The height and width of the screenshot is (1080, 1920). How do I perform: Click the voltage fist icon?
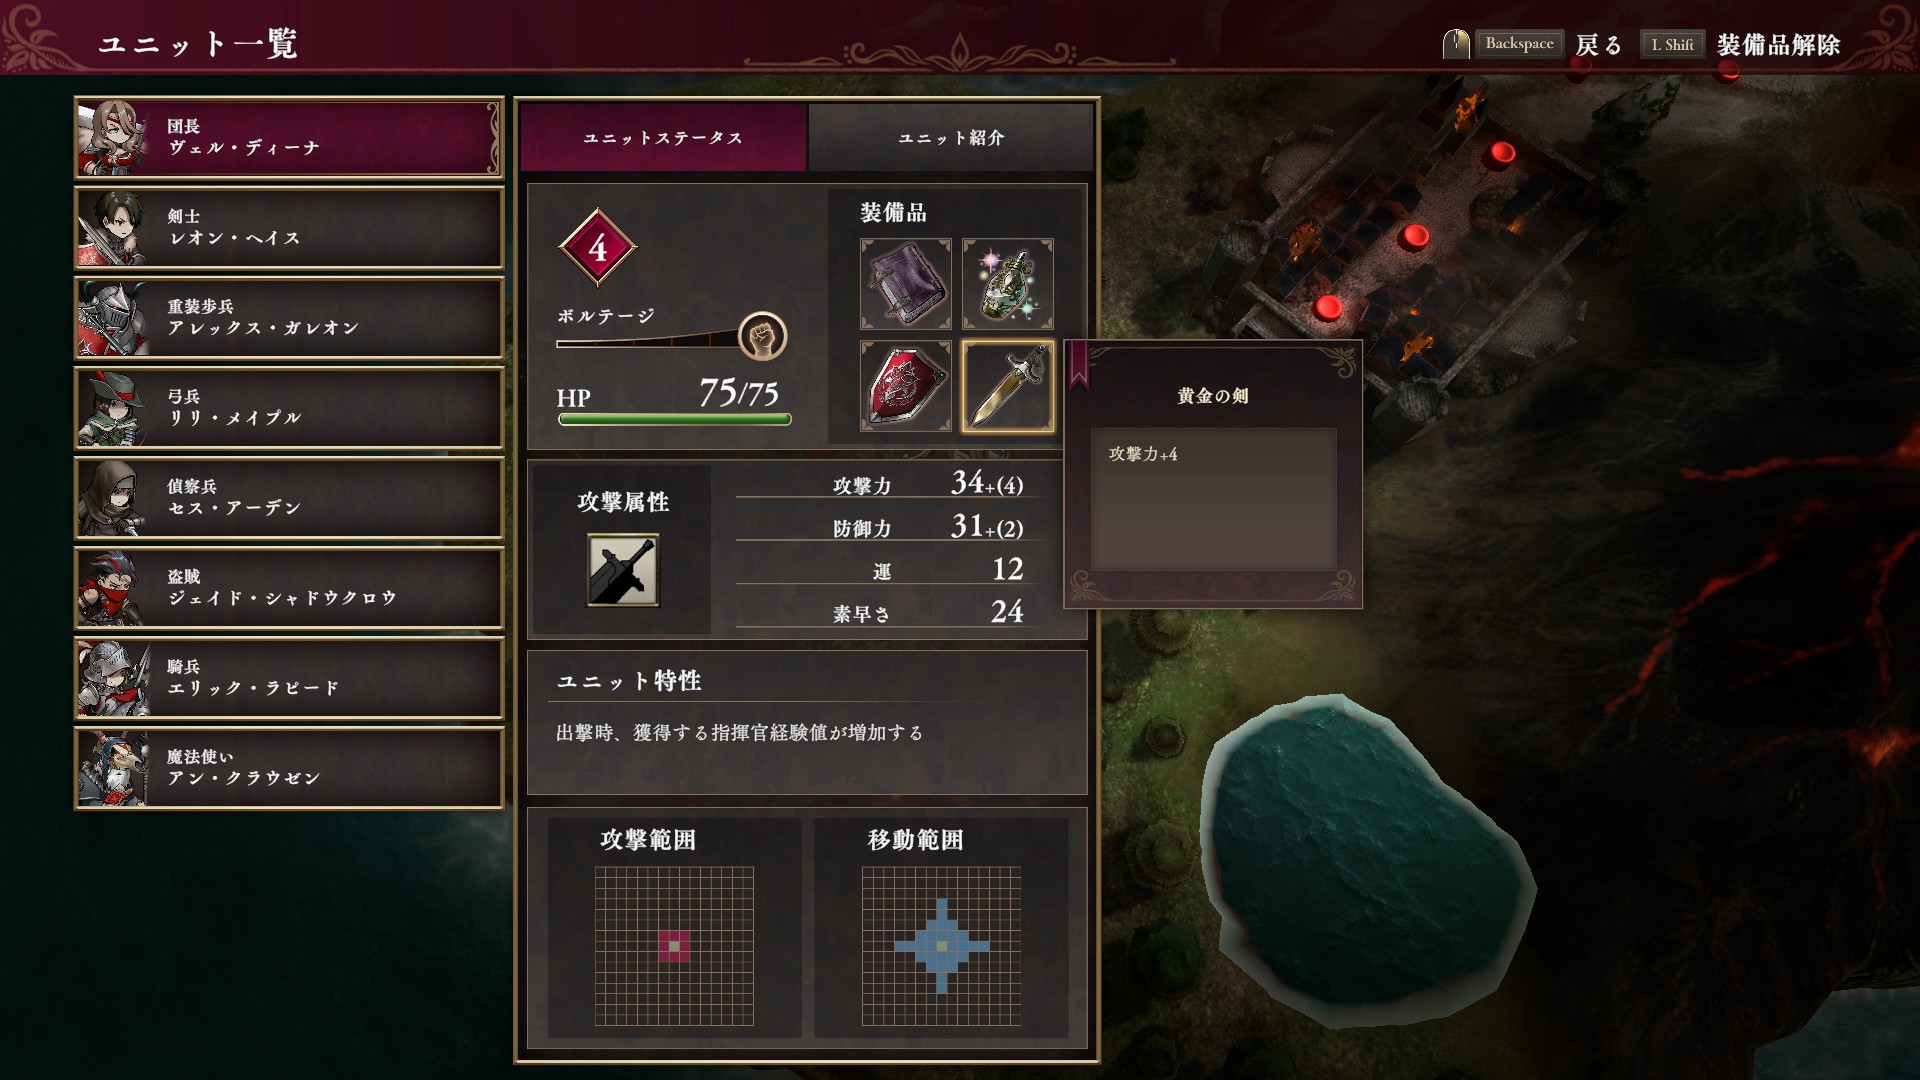763,336
